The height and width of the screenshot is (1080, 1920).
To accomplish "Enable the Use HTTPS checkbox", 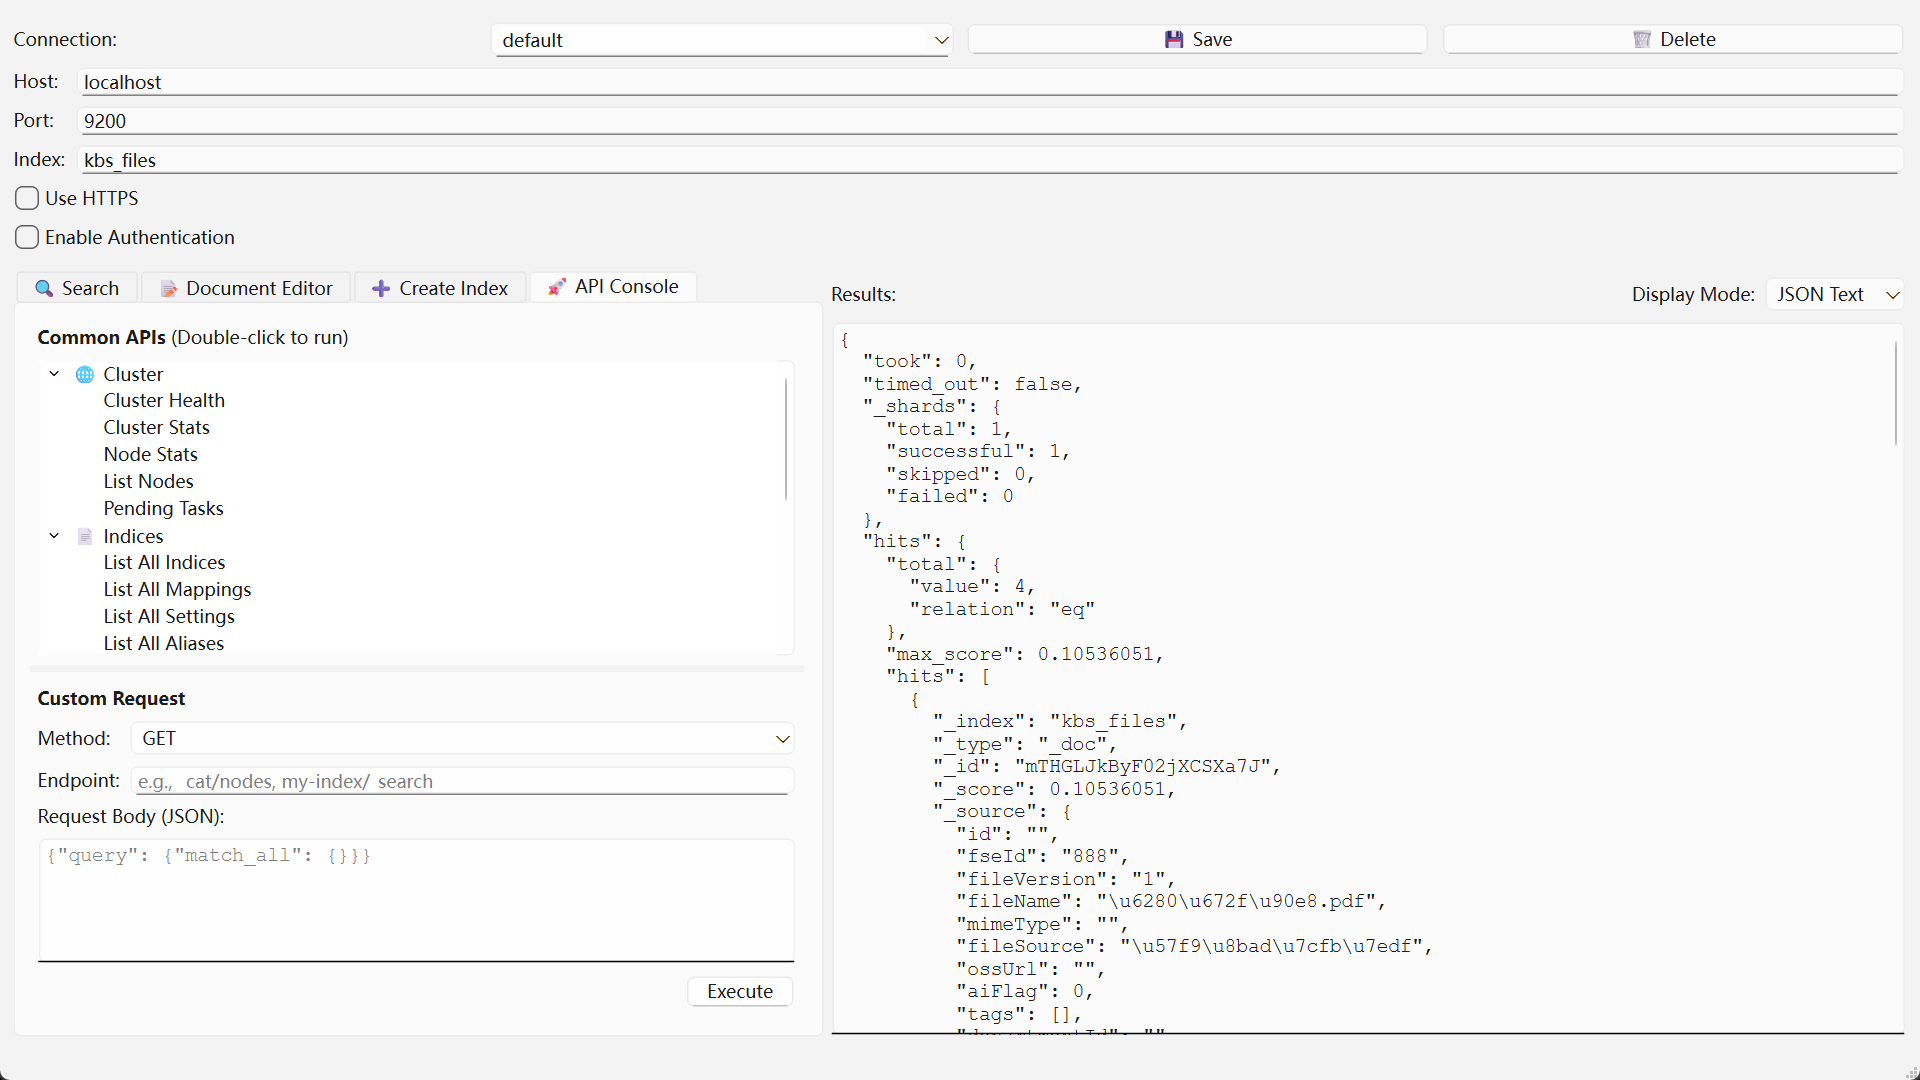I will (x=27, y=198).
